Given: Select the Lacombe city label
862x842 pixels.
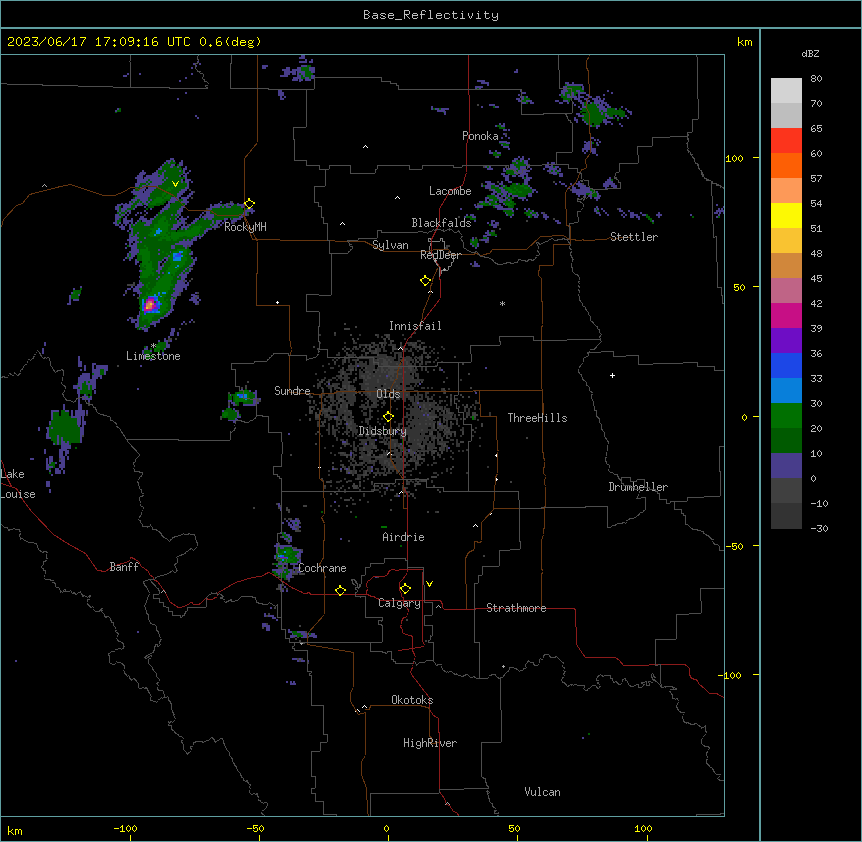Looking at the screenshot, I should pyautogui.click(x=450, y=191).
